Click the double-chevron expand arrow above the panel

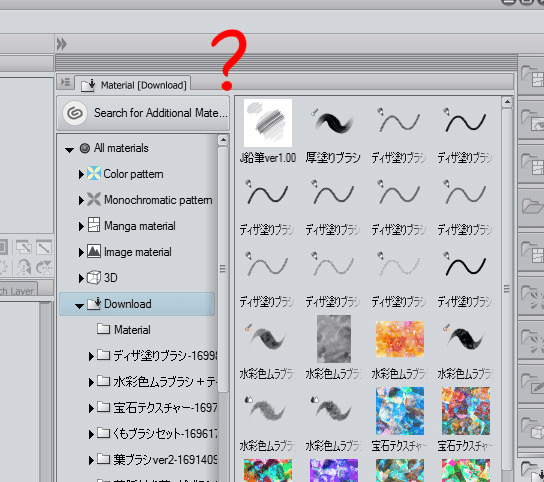coord(61,44)
